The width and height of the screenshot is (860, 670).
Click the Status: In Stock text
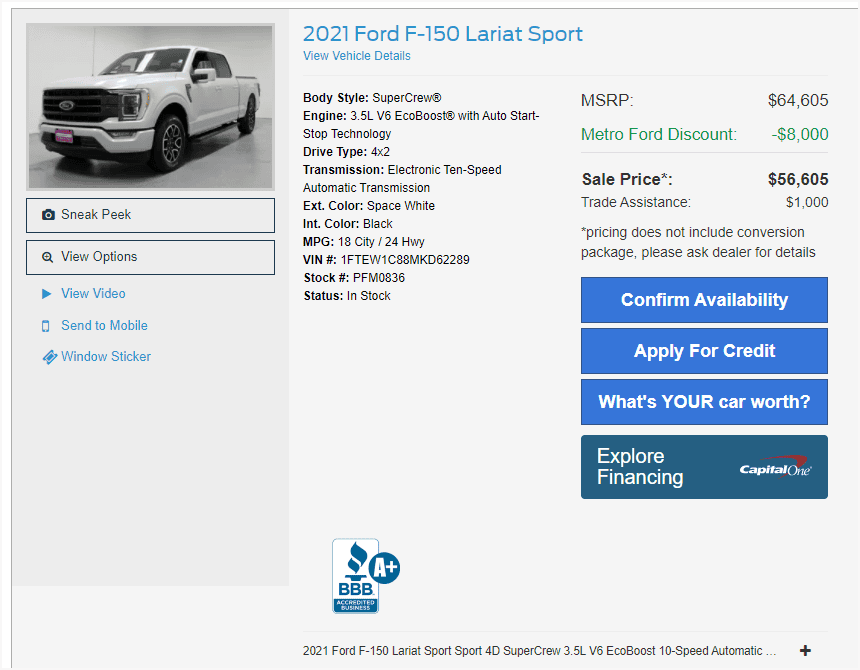click(x=347, y=296)
